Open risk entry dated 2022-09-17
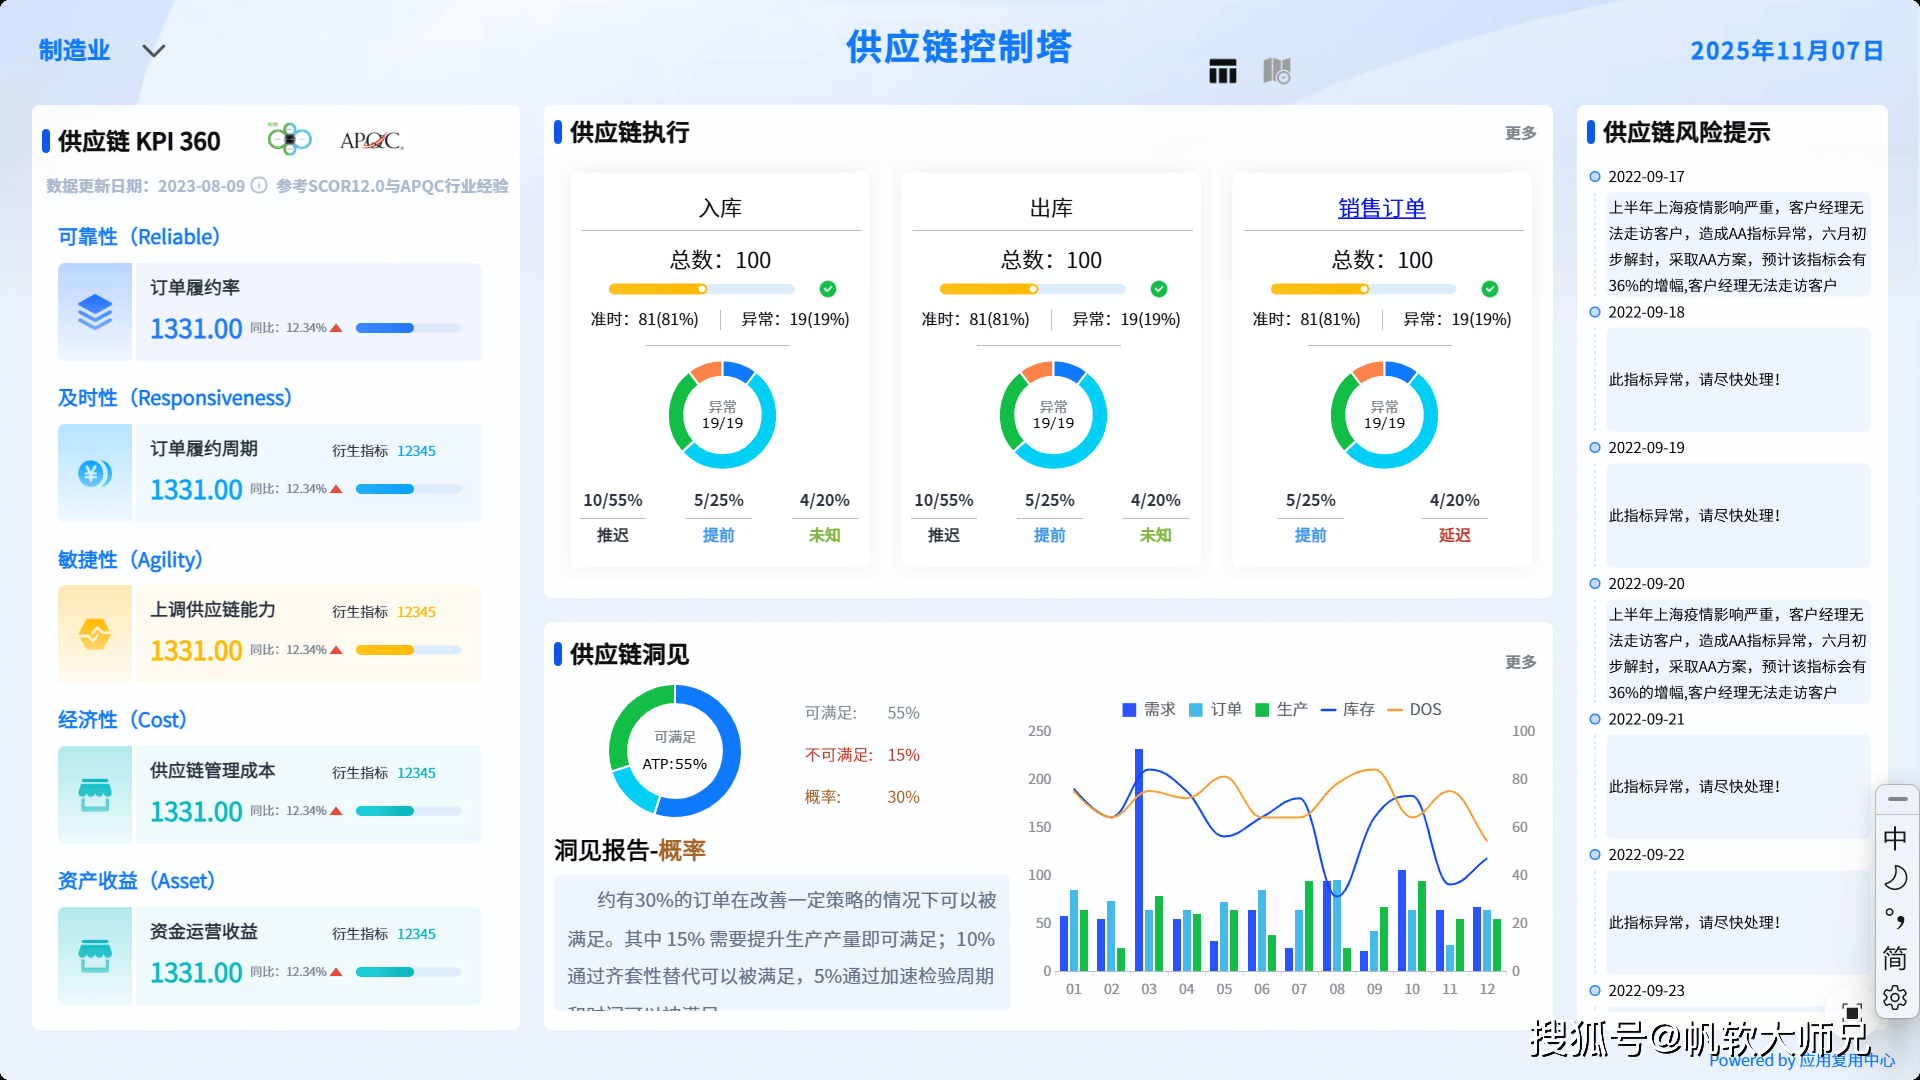Screen dimensions: 1920x1080 [1738, 246]
